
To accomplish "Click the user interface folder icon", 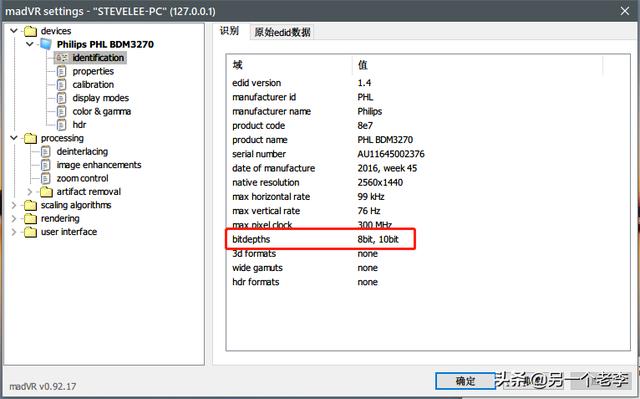I will pyautogui.click(x=30, y=232).
